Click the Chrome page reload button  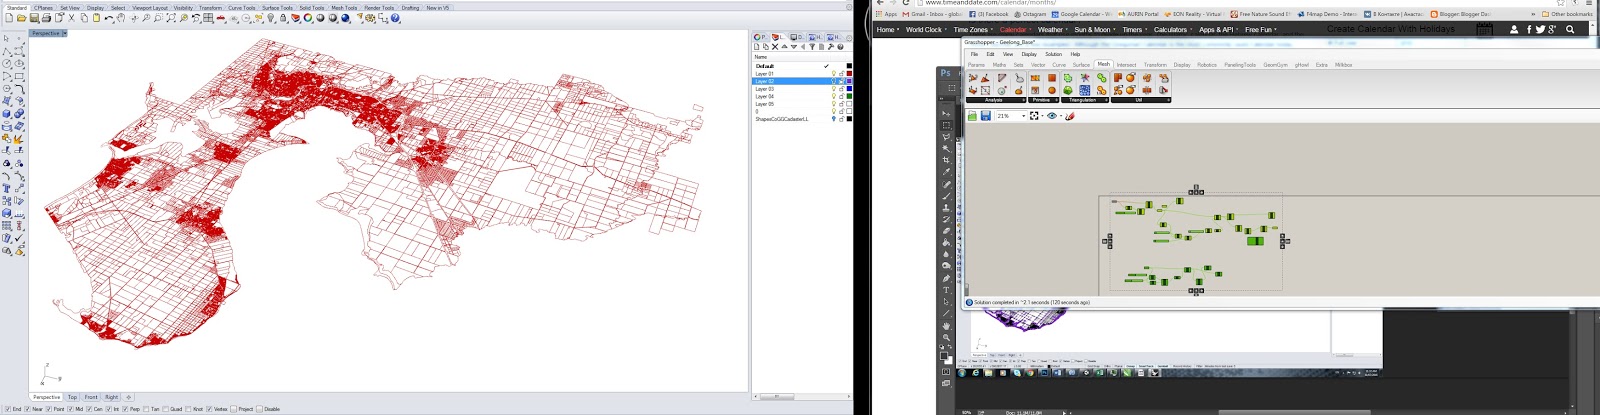click(906, 3)
